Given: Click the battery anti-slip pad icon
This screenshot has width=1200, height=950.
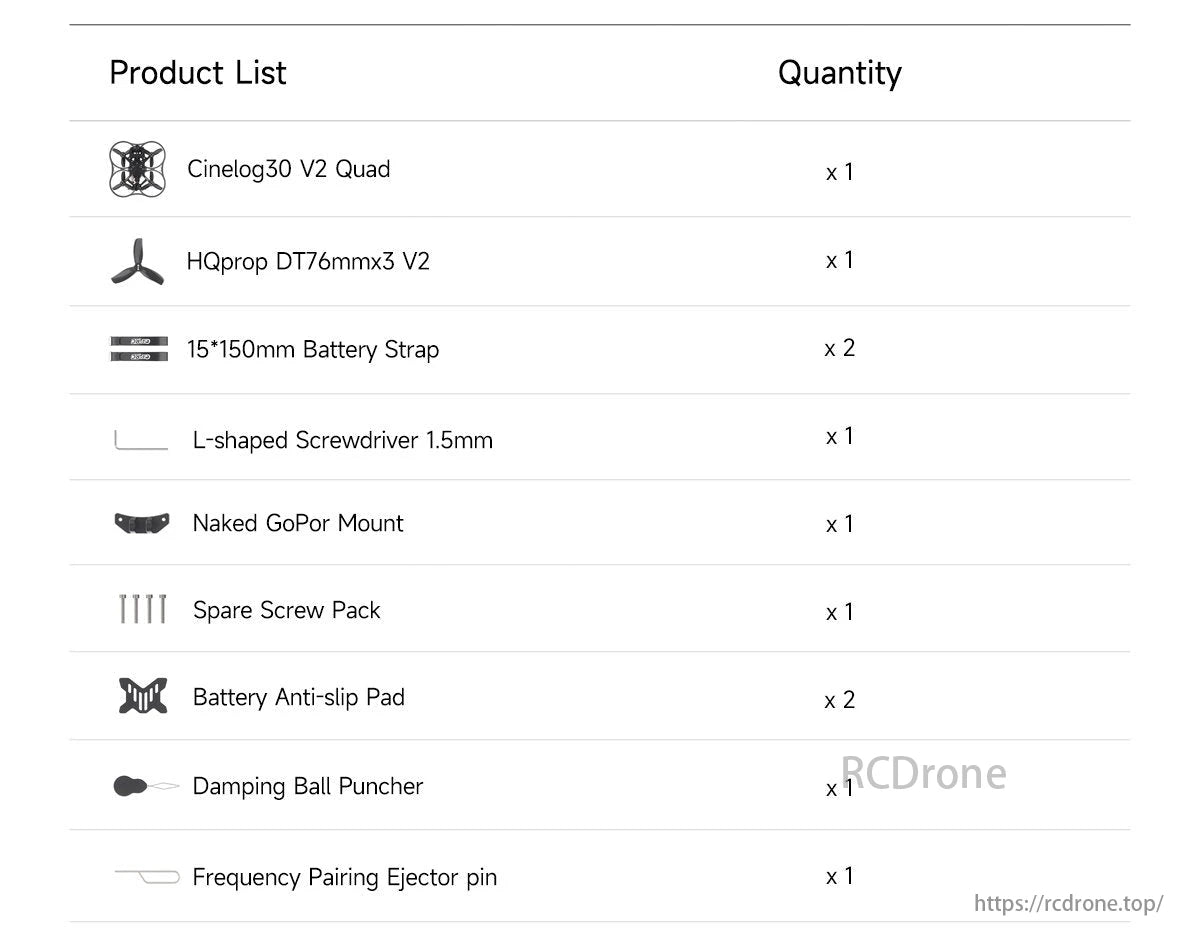Looking at the screenshot, I should pos(142,696).
